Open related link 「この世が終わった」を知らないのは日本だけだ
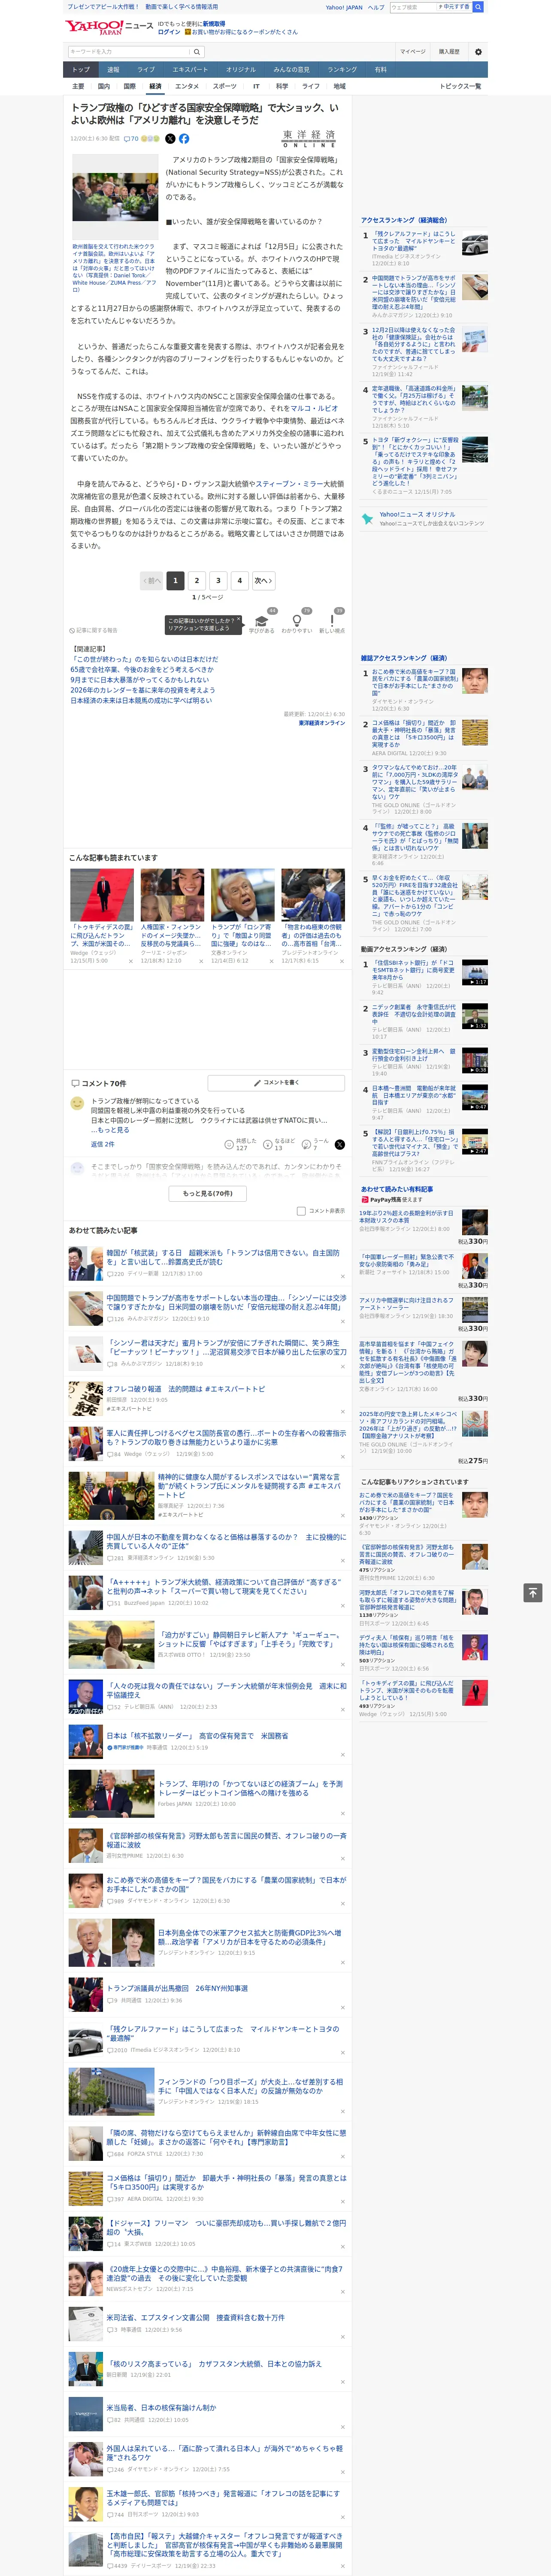Screen dimensions: 551x2576 pyautogui.click(x=144, y=660)
